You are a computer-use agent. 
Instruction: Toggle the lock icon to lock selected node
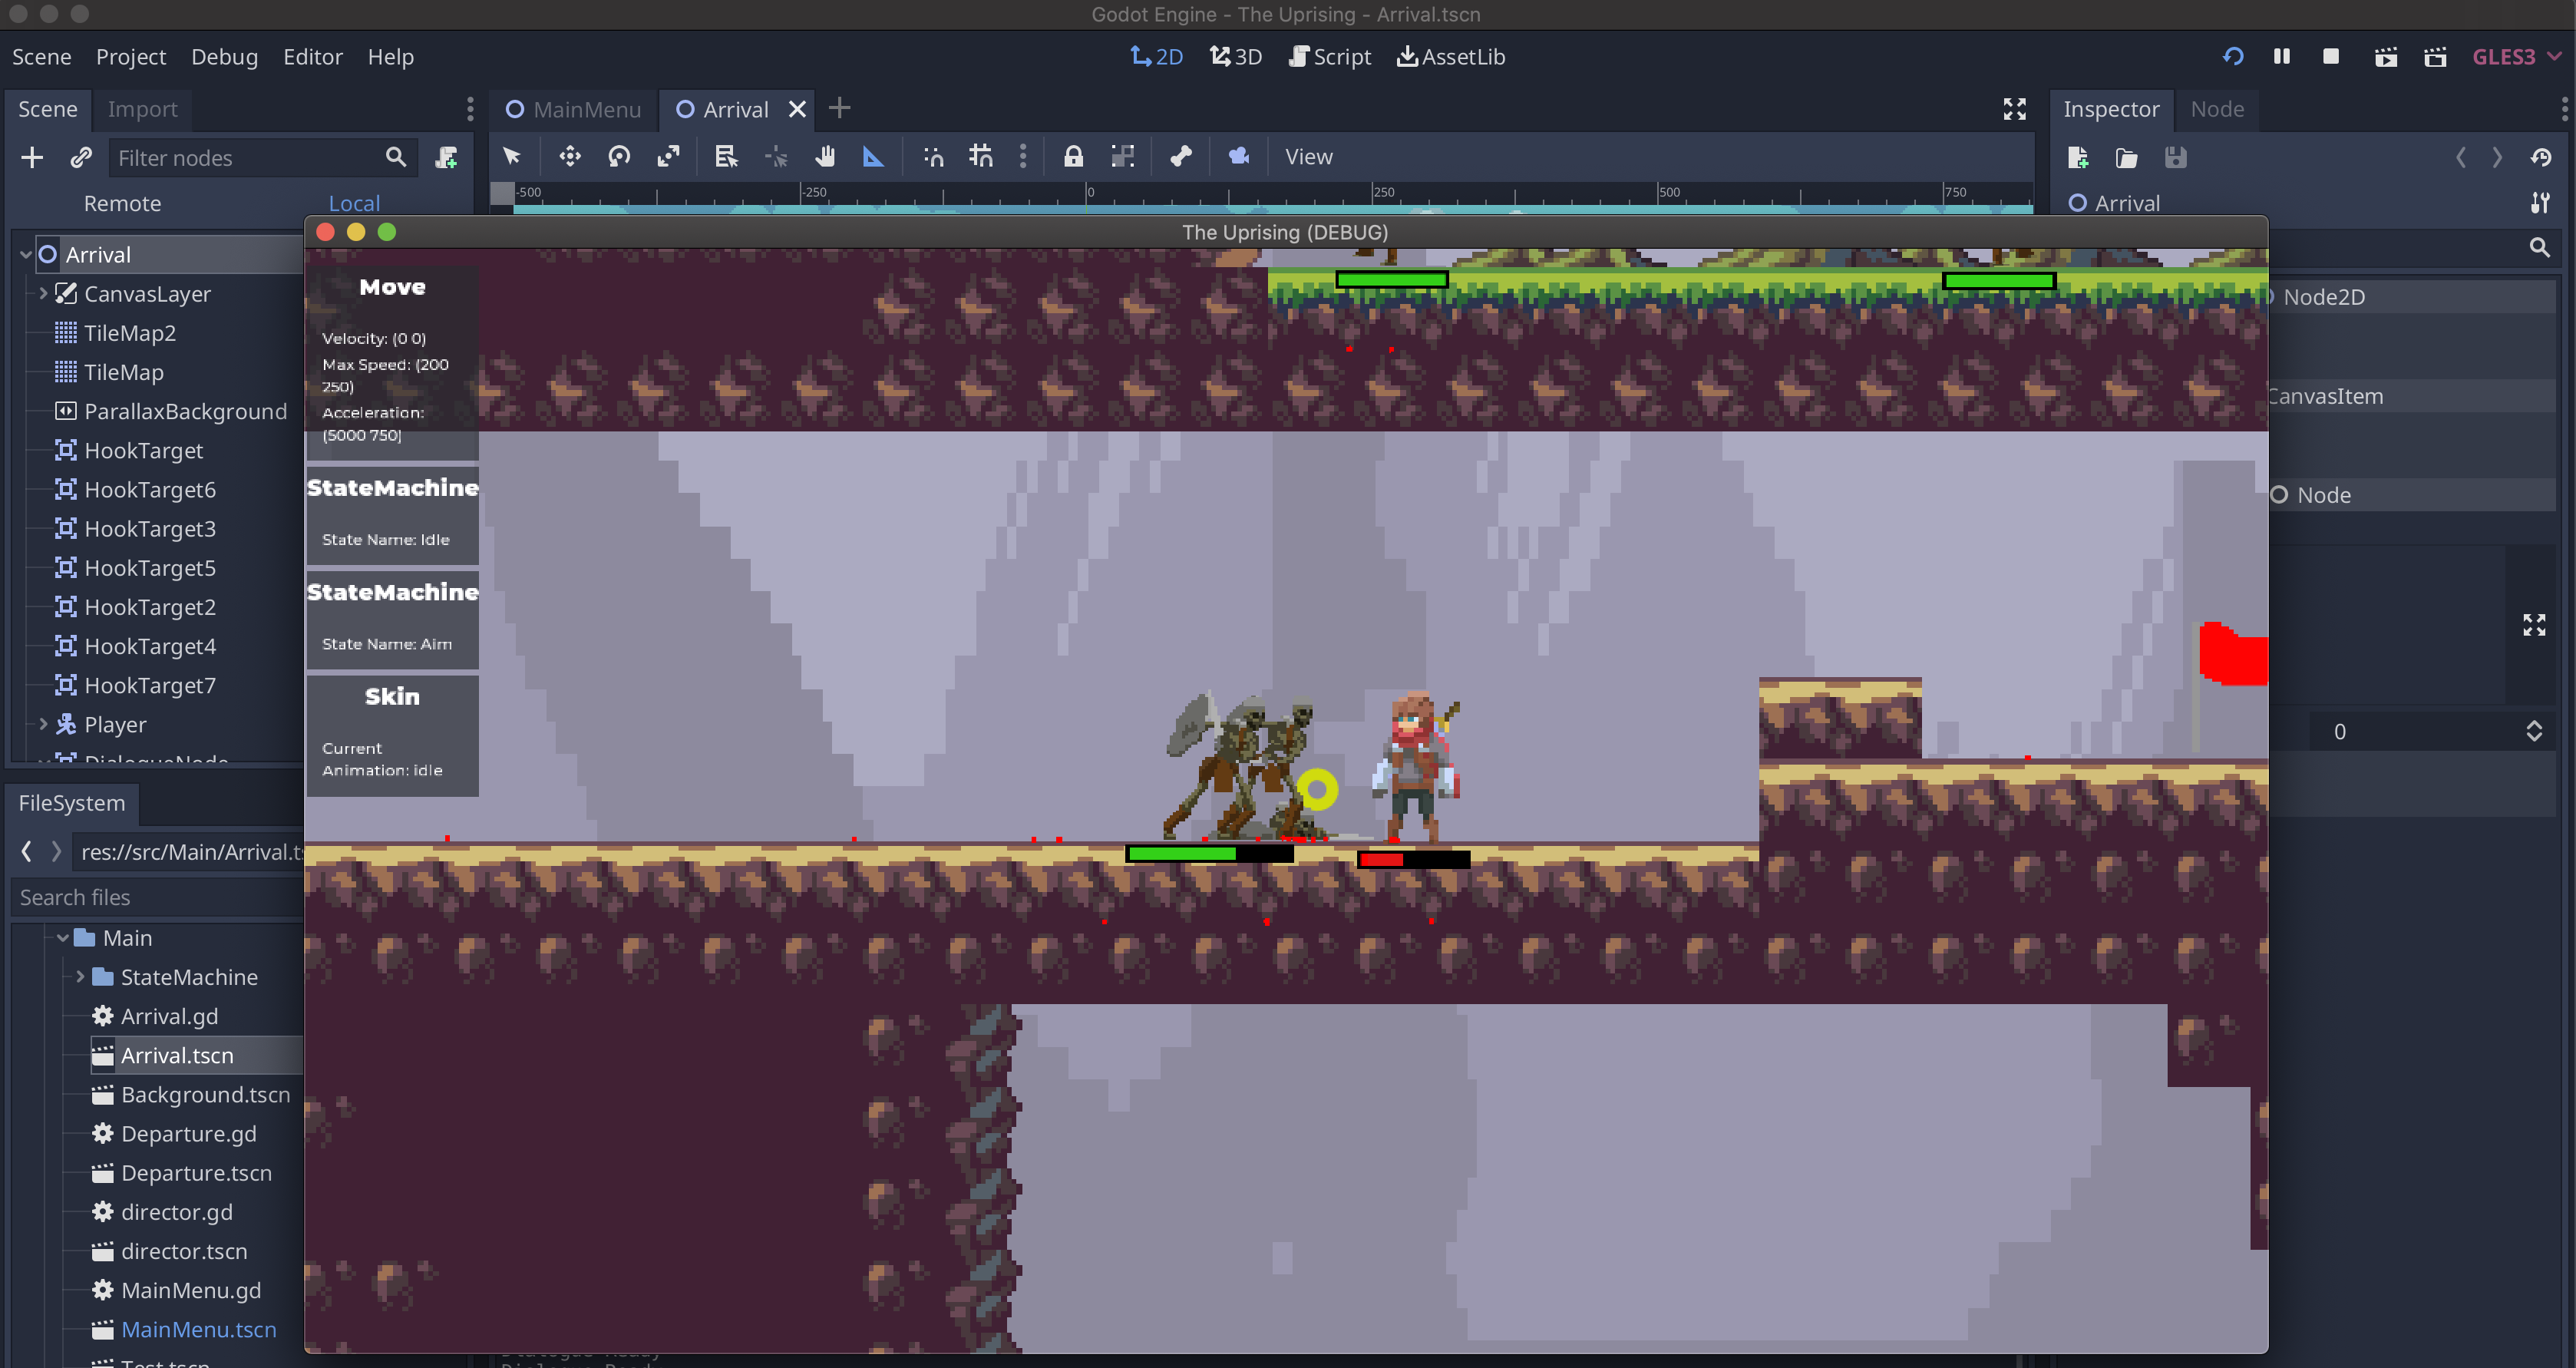coord(1073,157)
